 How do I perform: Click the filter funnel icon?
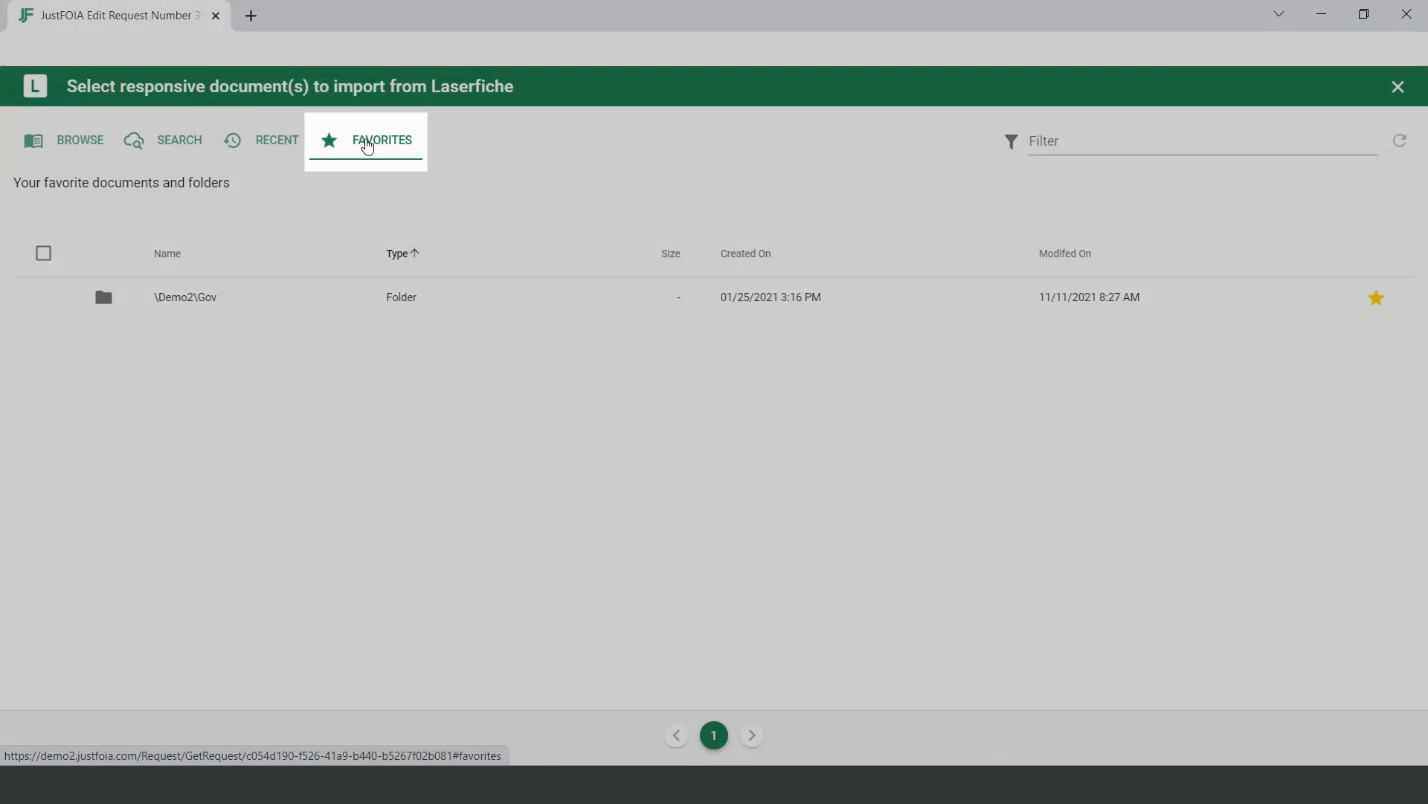[x=1011, y=141]
